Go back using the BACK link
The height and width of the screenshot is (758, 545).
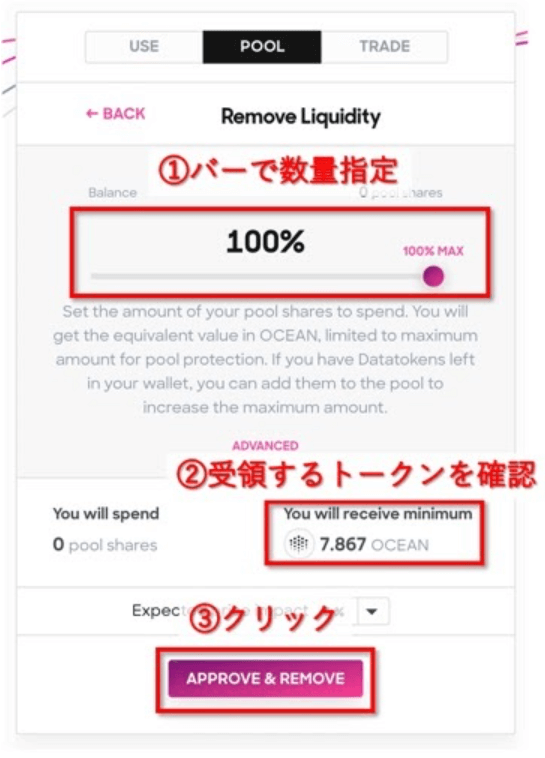click(116, 114)
